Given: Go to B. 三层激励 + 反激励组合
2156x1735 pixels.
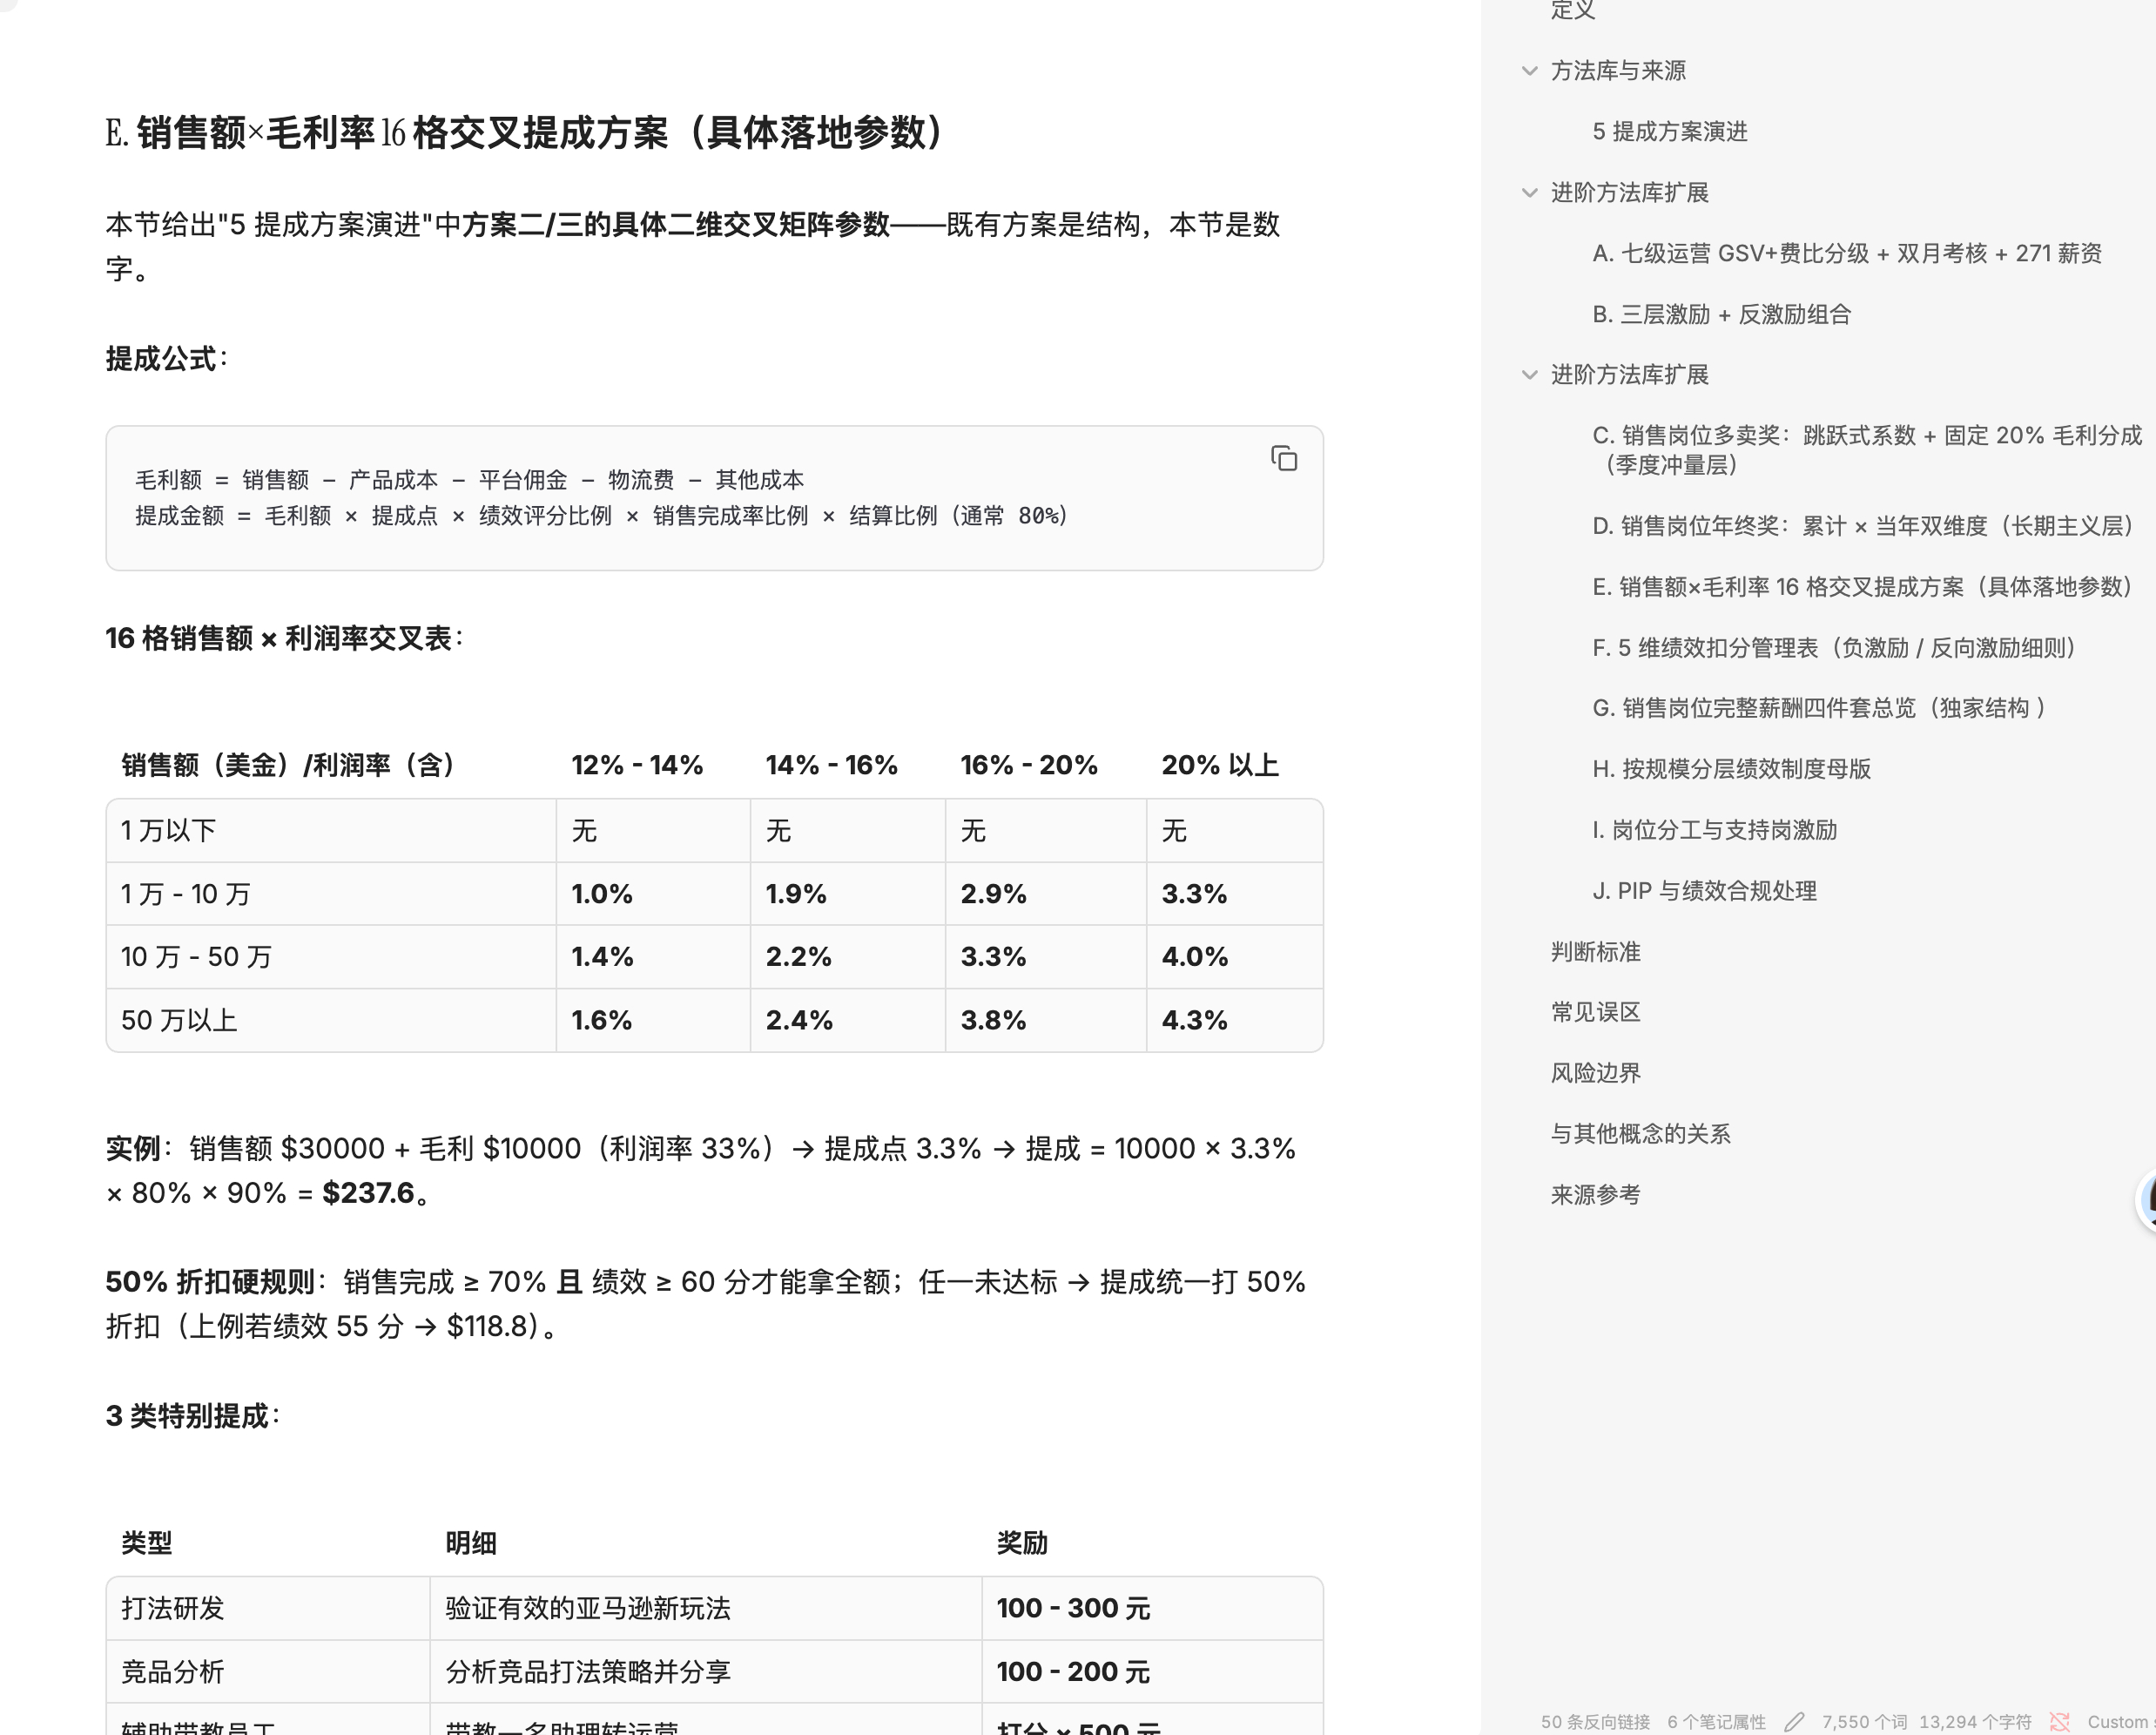Looking at the screenshot, I should click(1721, 314).
